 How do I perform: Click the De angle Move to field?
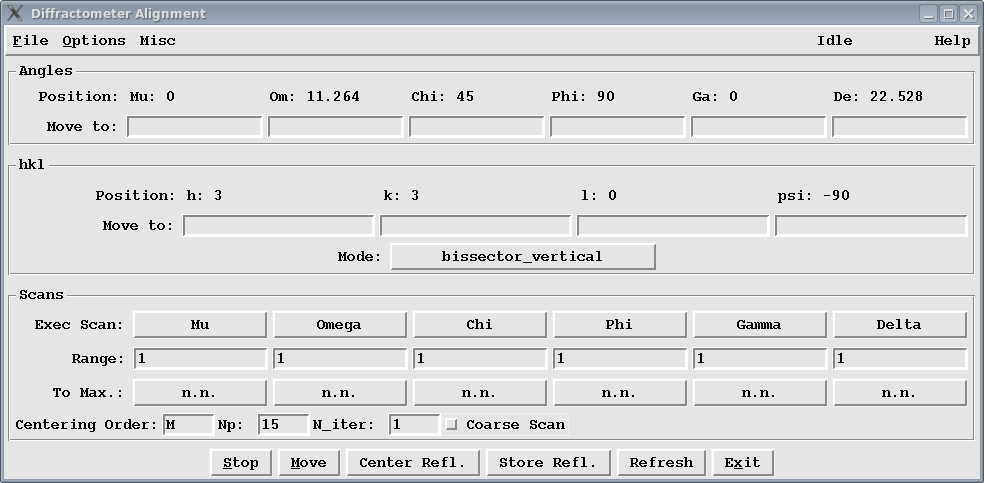(x=899, y=127)
